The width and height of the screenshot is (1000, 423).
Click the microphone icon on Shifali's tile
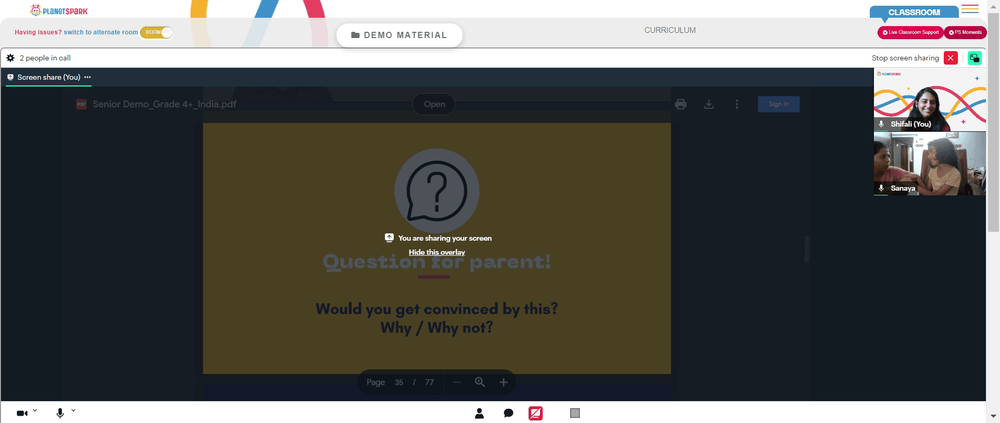pos(881,124)
